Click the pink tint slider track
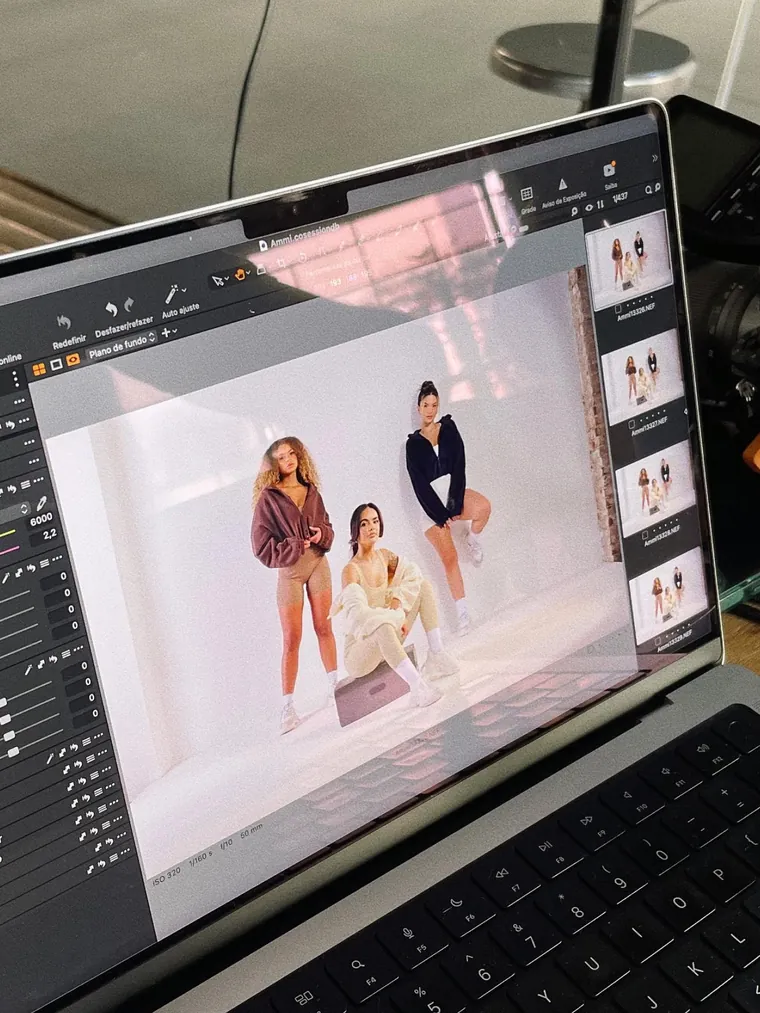760x1013 pixels. click(x=10, y=550)
